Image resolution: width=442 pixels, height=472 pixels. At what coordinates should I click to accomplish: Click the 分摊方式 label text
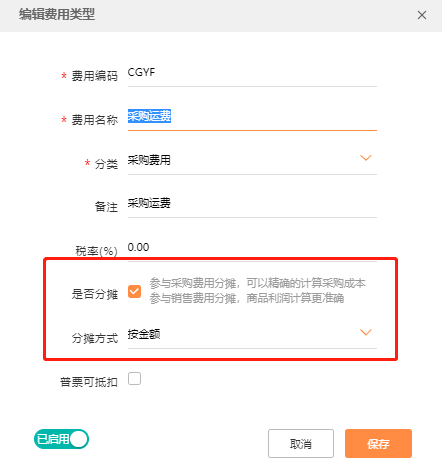[95, 338]
